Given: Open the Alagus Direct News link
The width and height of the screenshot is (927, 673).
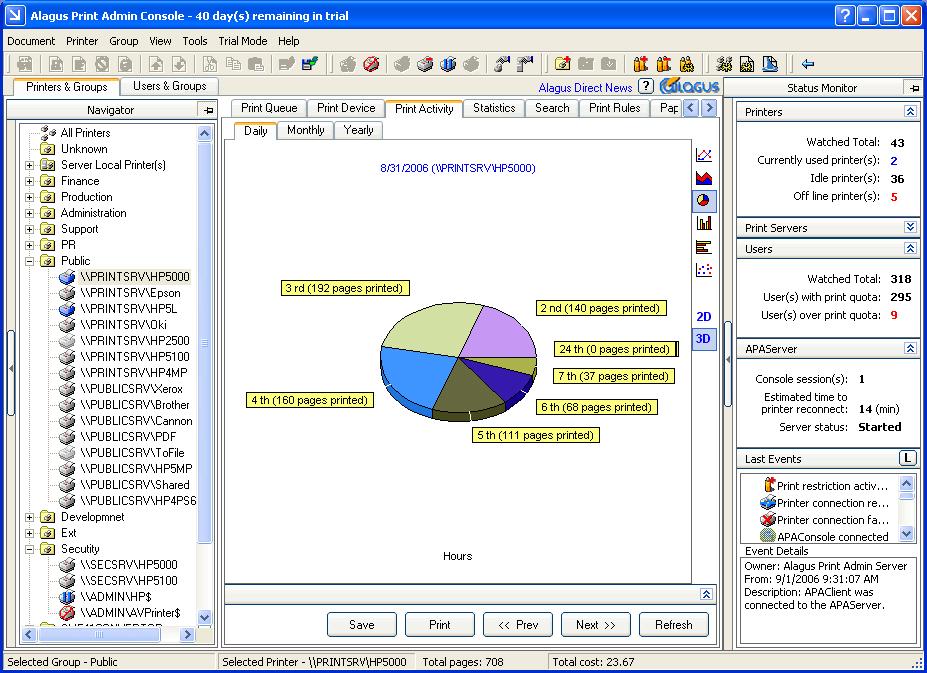Looking at the screenshot, I should 585,88.
